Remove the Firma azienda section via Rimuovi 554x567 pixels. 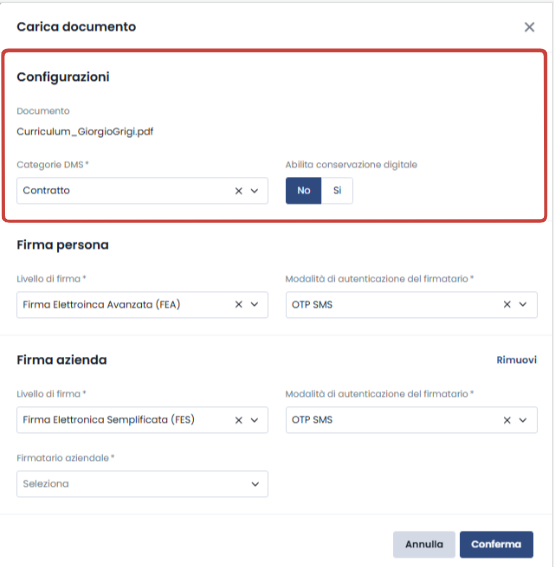click(x=516, y=360)
